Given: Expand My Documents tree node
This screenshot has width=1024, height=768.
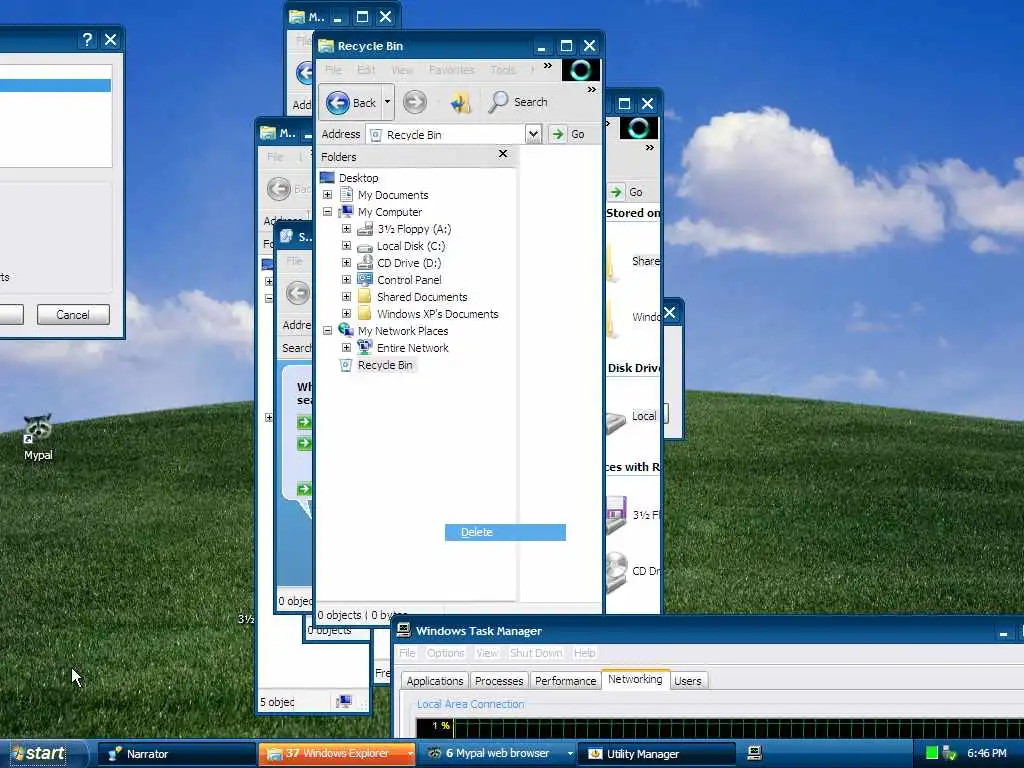Looking at the screenshot, I should click(328, 195).
